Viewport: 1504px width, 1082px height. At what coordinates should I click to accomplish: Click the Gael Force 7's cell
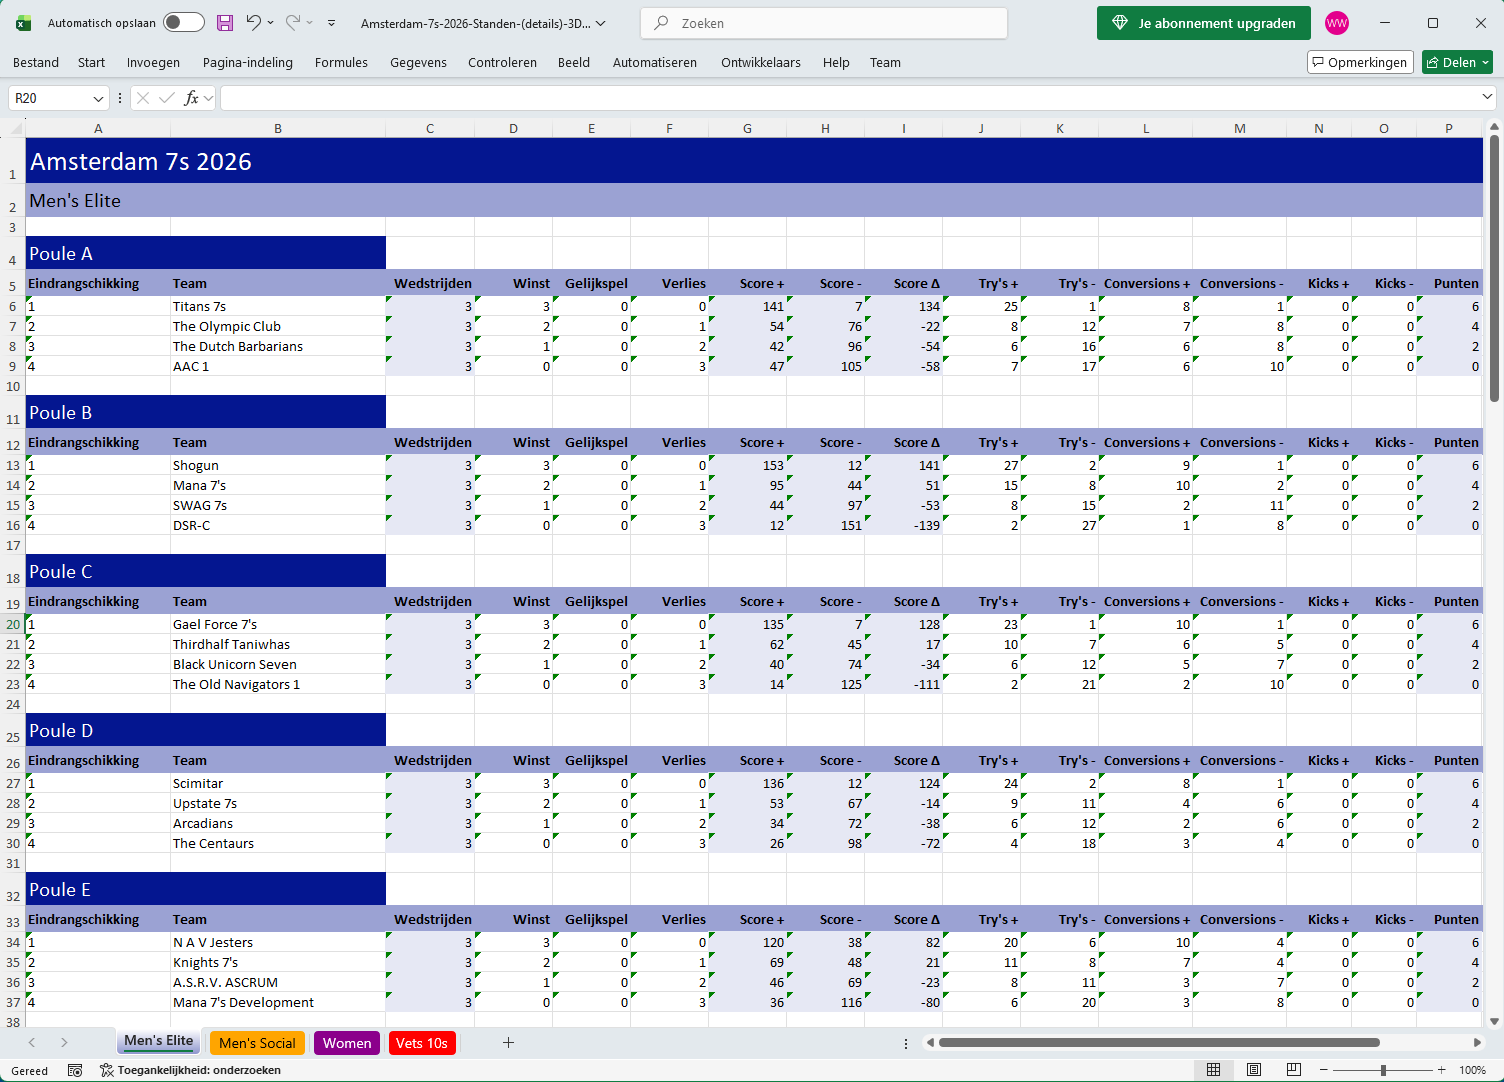click(278, 624)
